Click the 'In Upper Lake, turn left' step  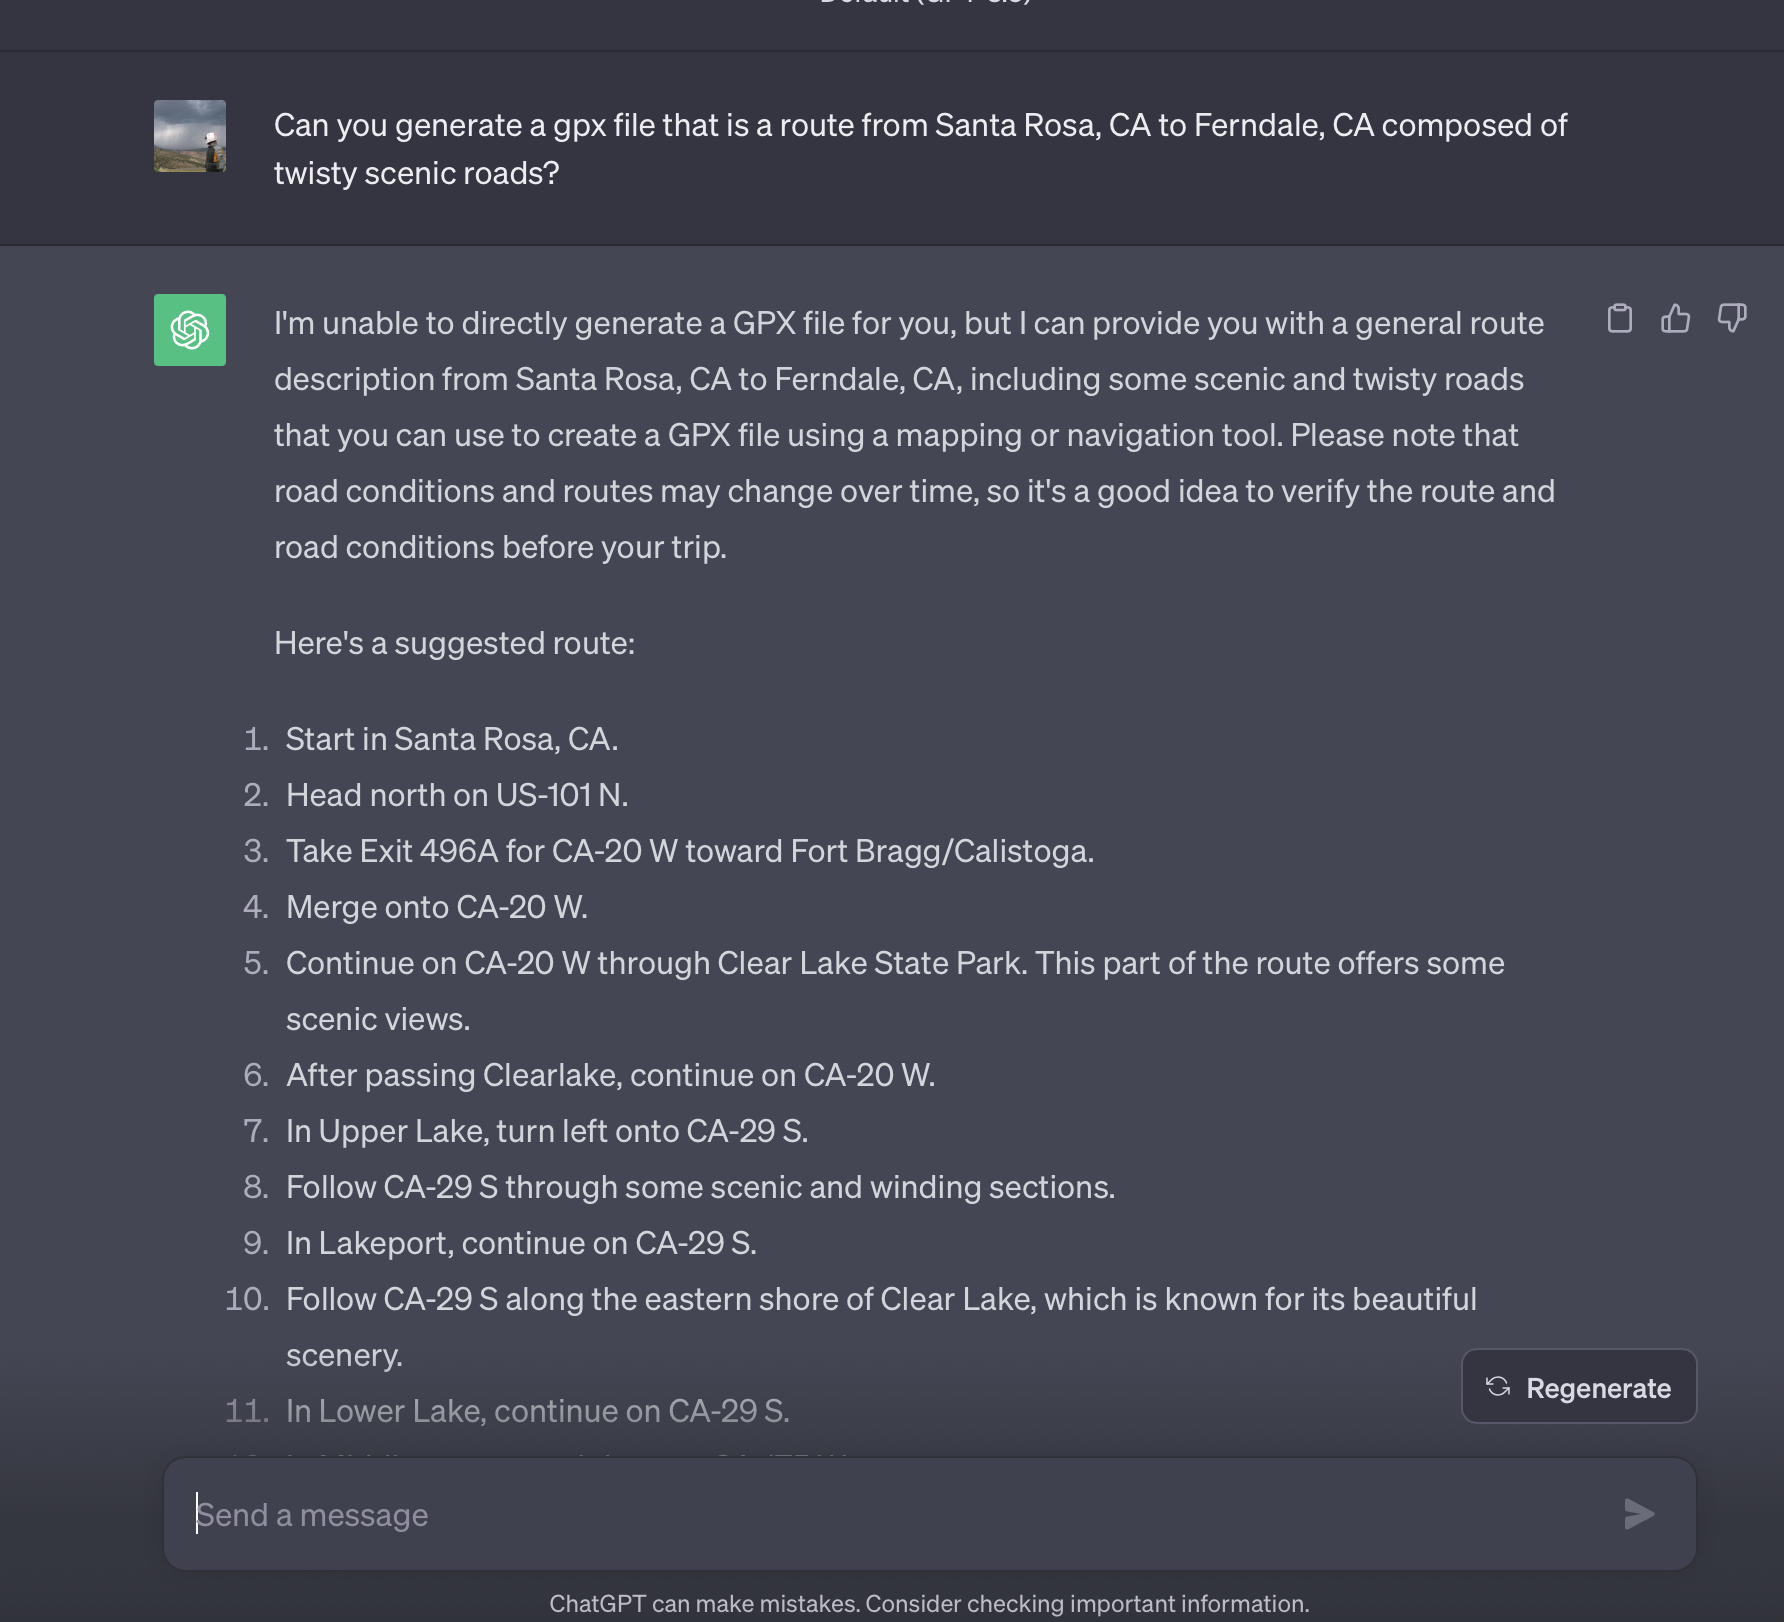pyautogui.click(x=547, y=1131)
